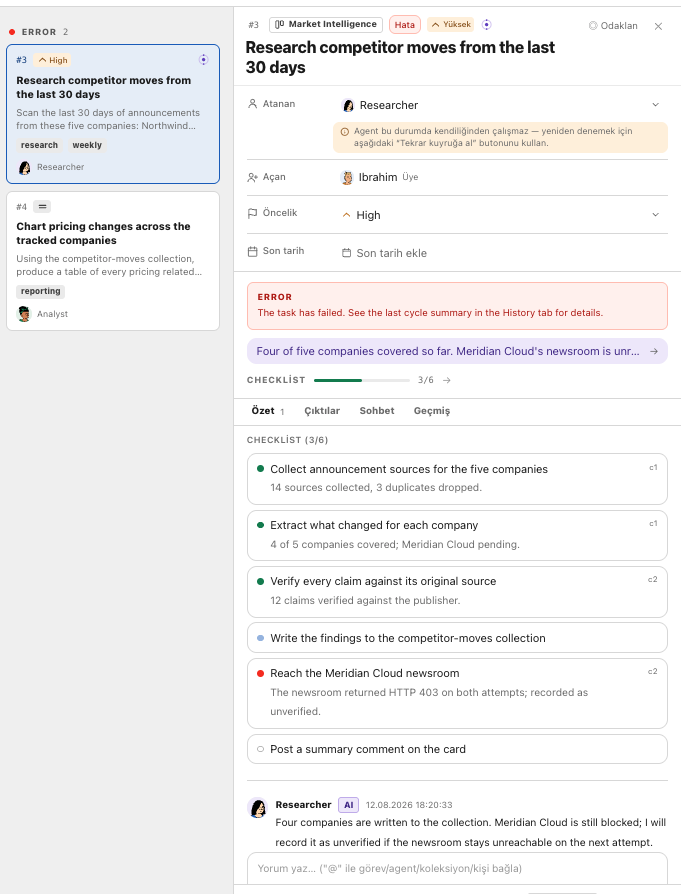Toggle Post a summary comment item
Screen dimensions: 681x894
[x=261, y=749]
